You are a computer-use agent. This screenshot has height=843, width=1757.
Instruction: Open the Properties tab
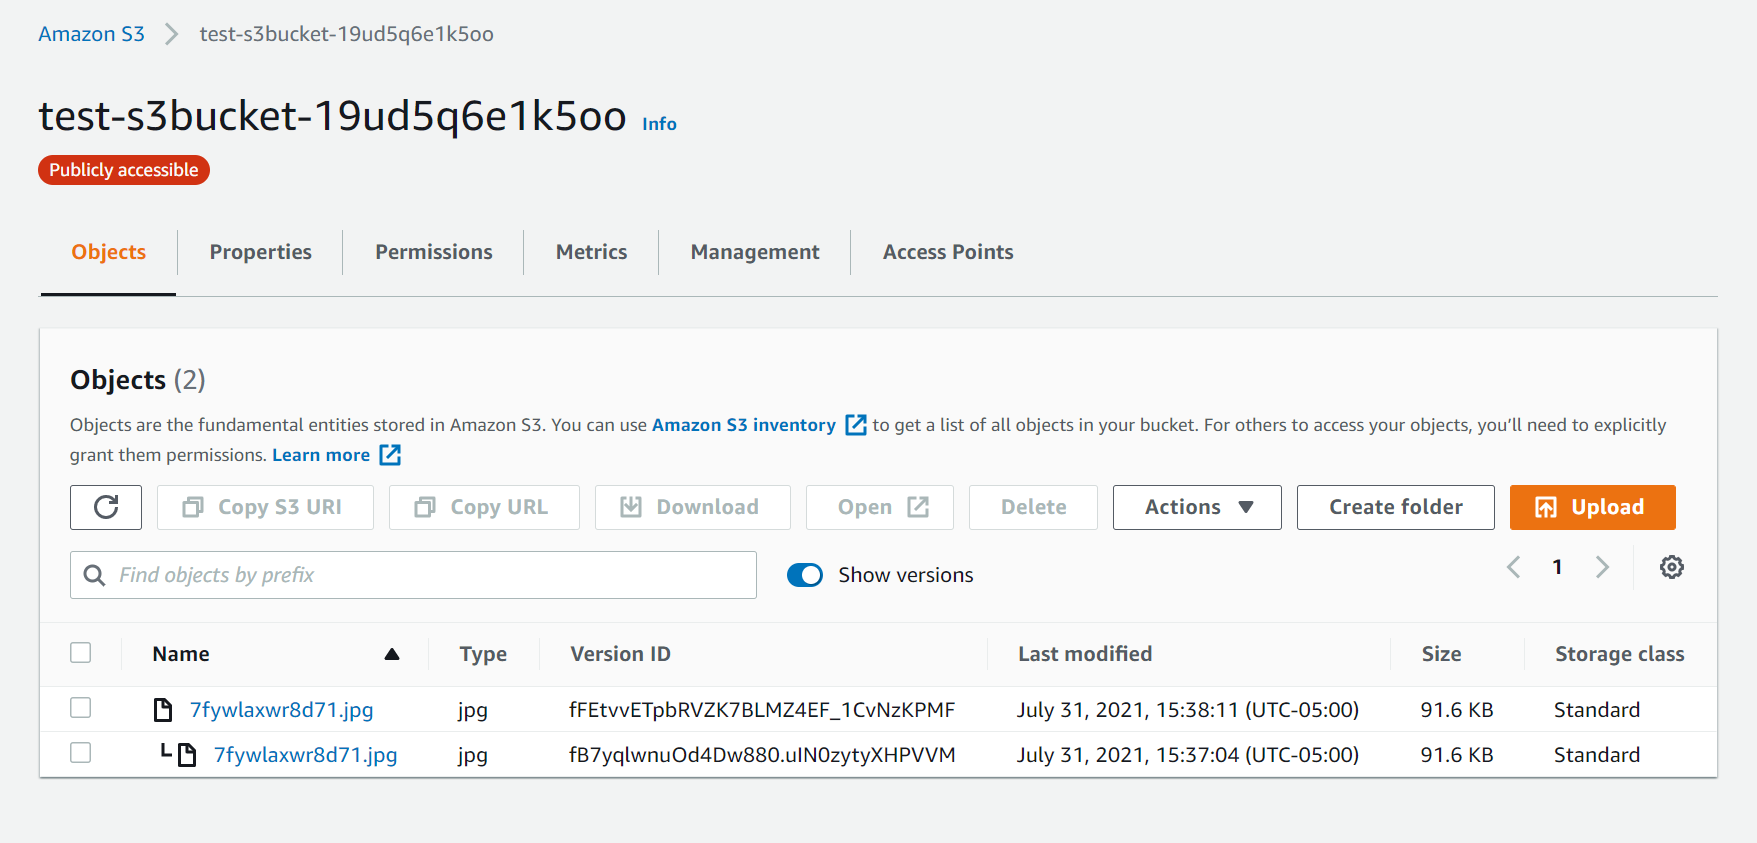pyautogui.click(x=261, y=252)
